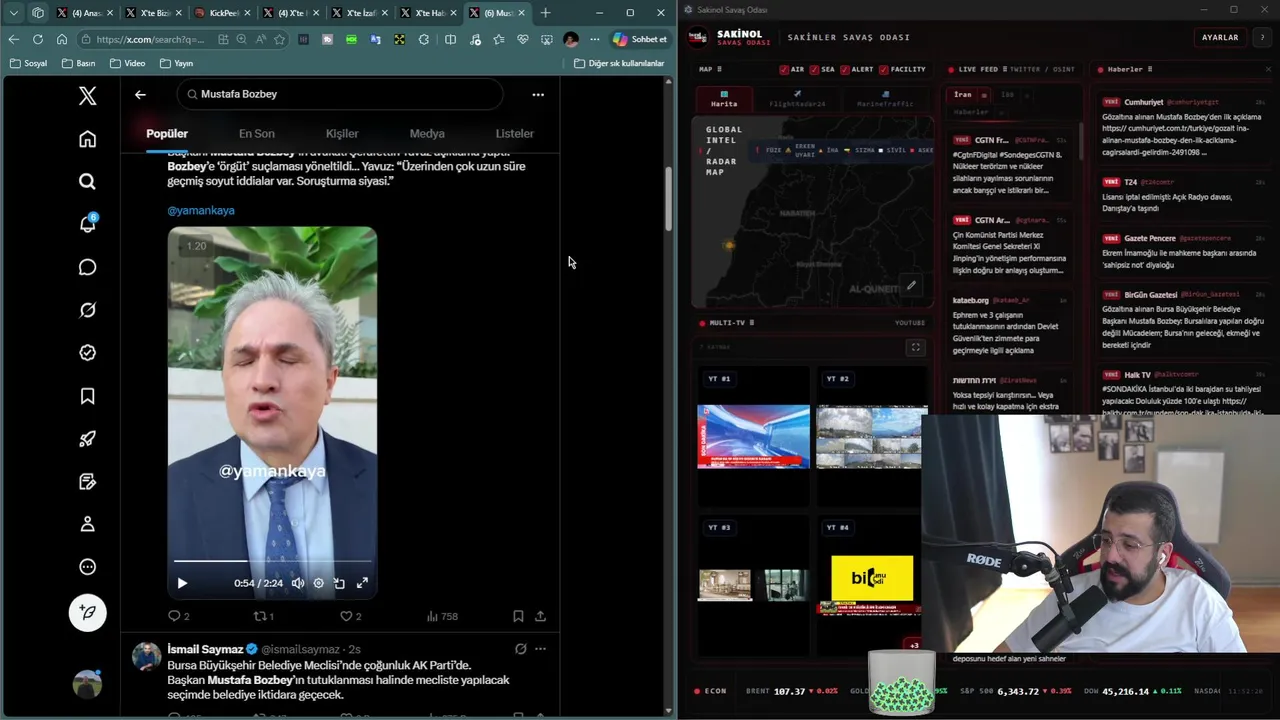This screenshot has height=720, width=1280.
Task: Compose a new post with feather button
Action: click(88, 612)
